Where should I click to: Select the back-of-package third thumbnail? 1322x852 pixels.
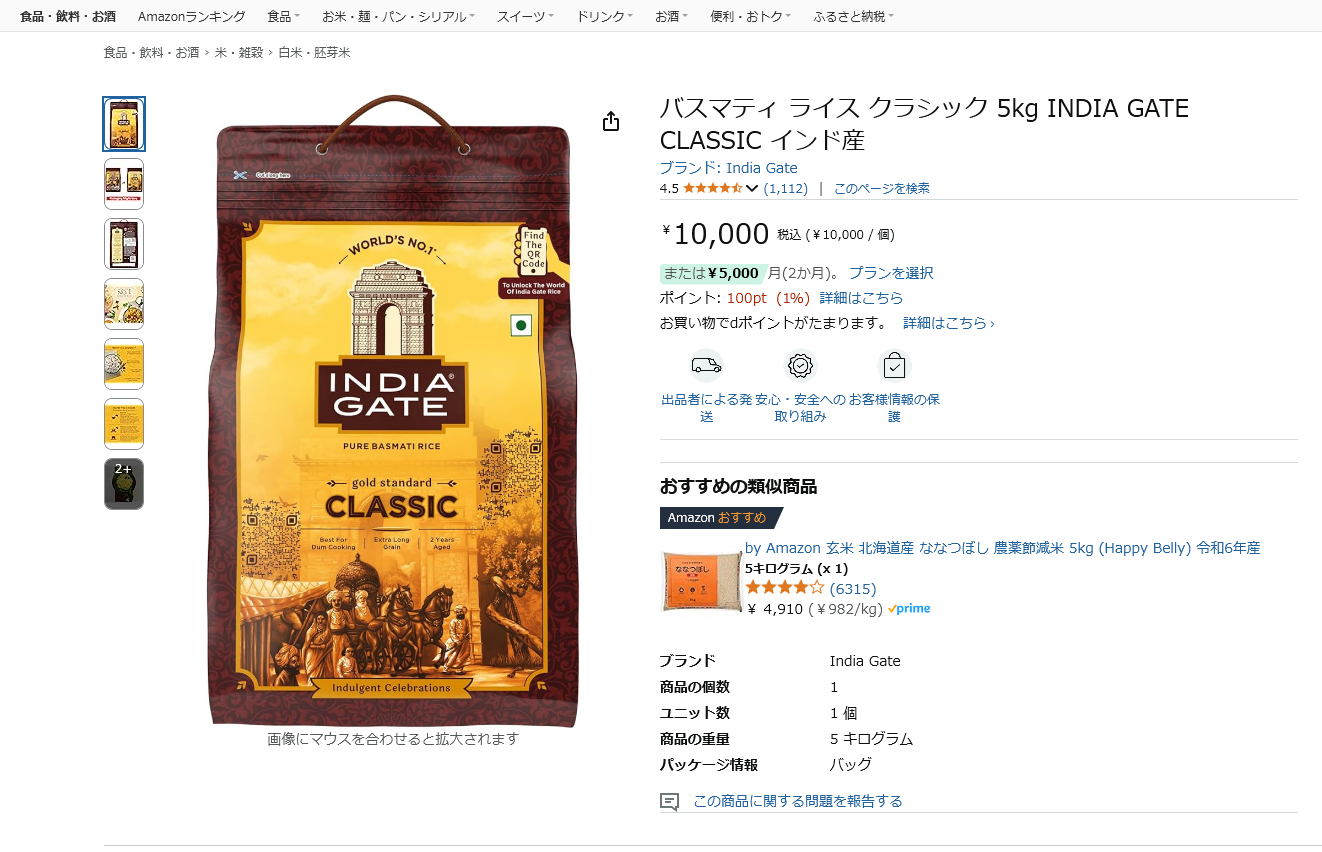(x=124, y=244)
